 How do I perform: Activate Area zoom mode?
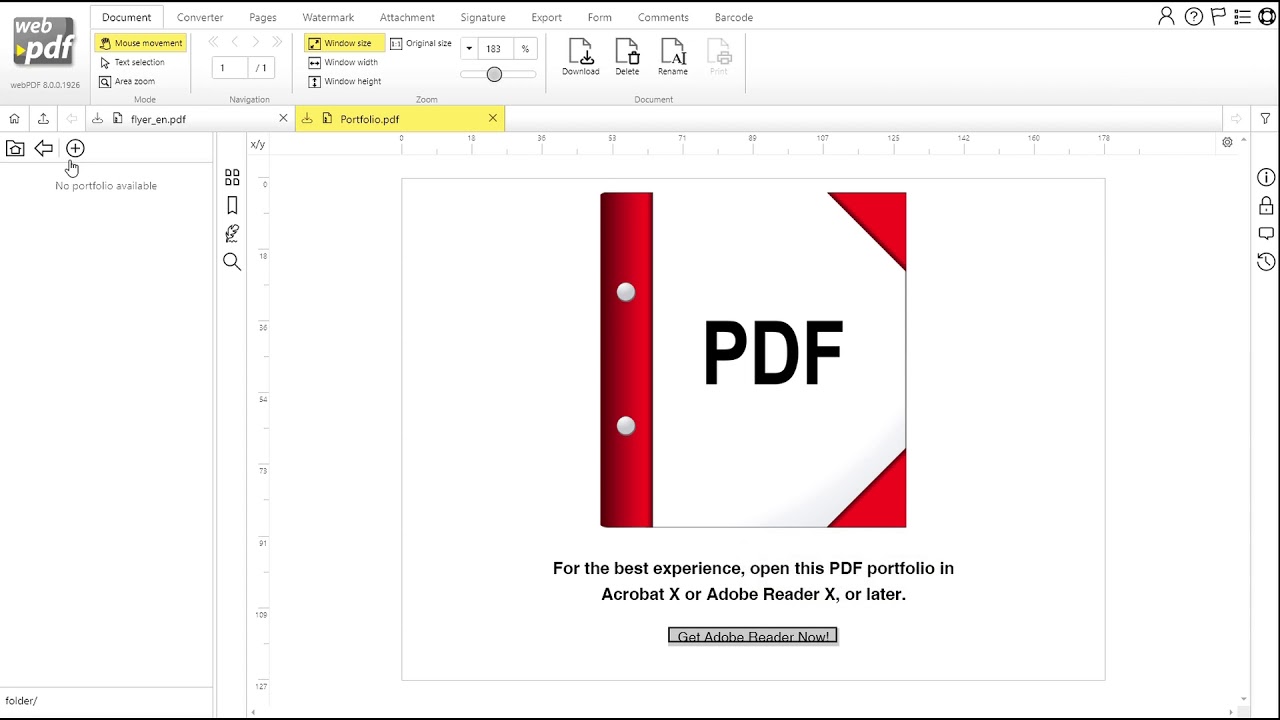127,81
